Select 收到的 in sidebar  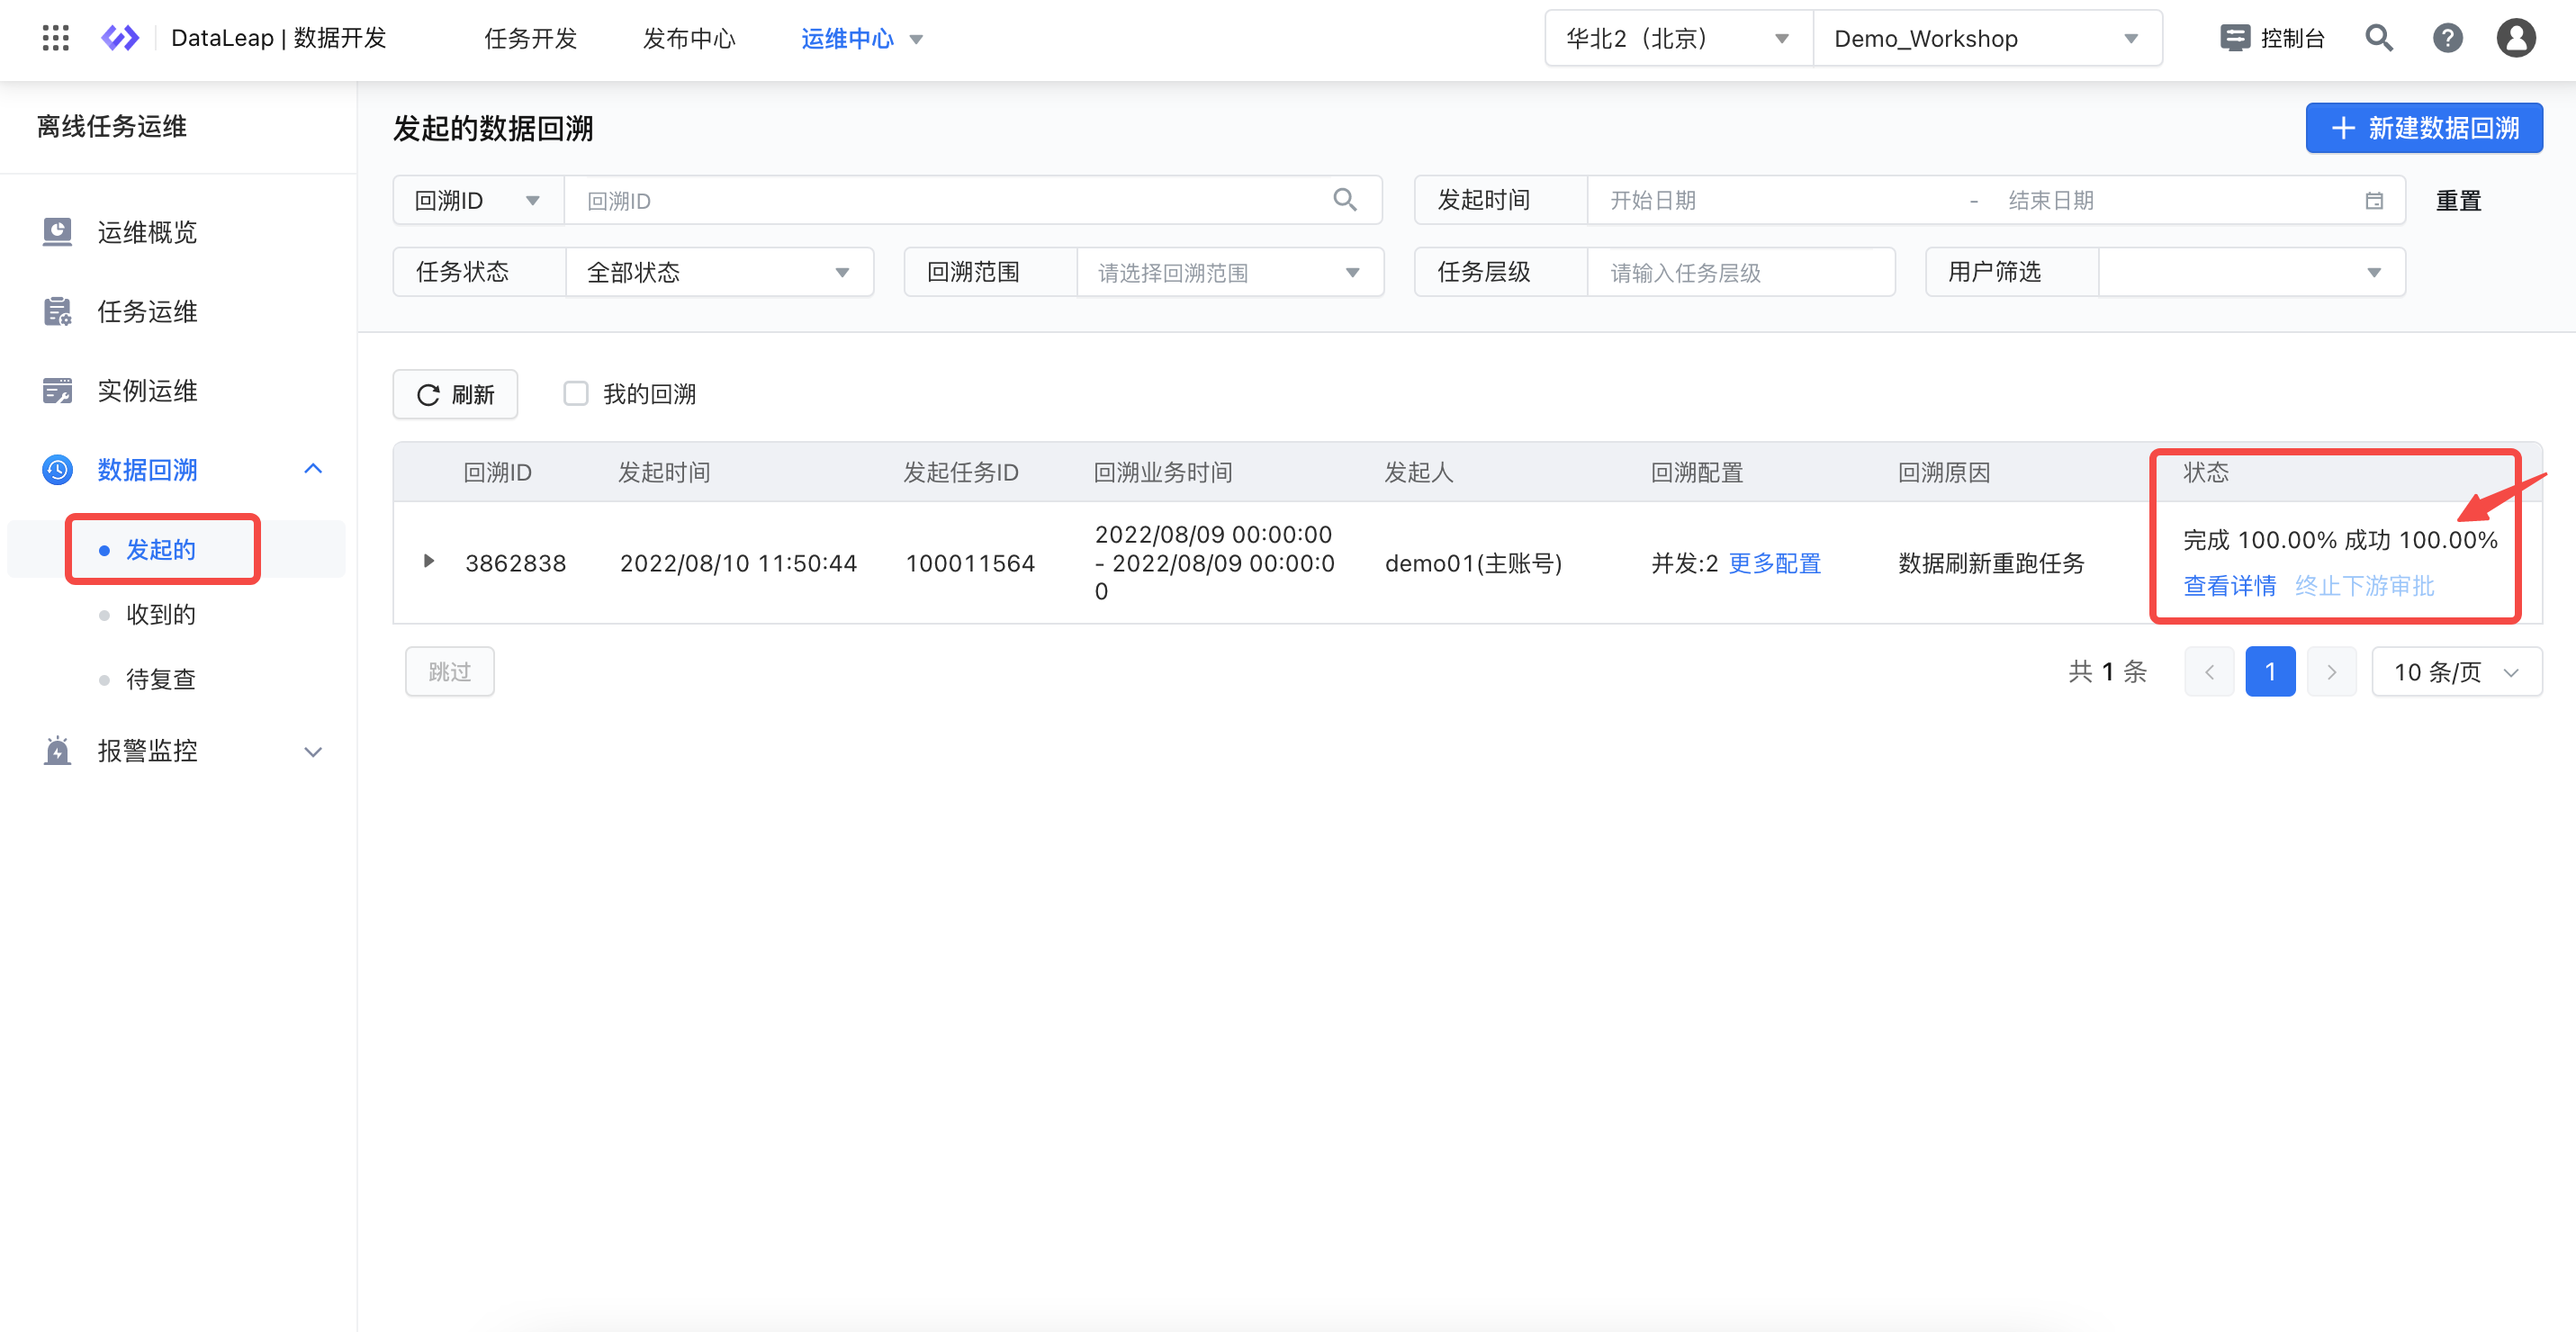tap(160, 614)
